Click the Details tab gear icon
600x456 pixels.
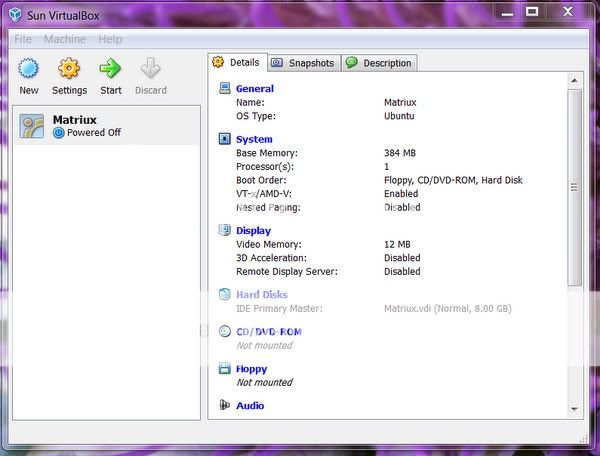click(x=218, y=62)
